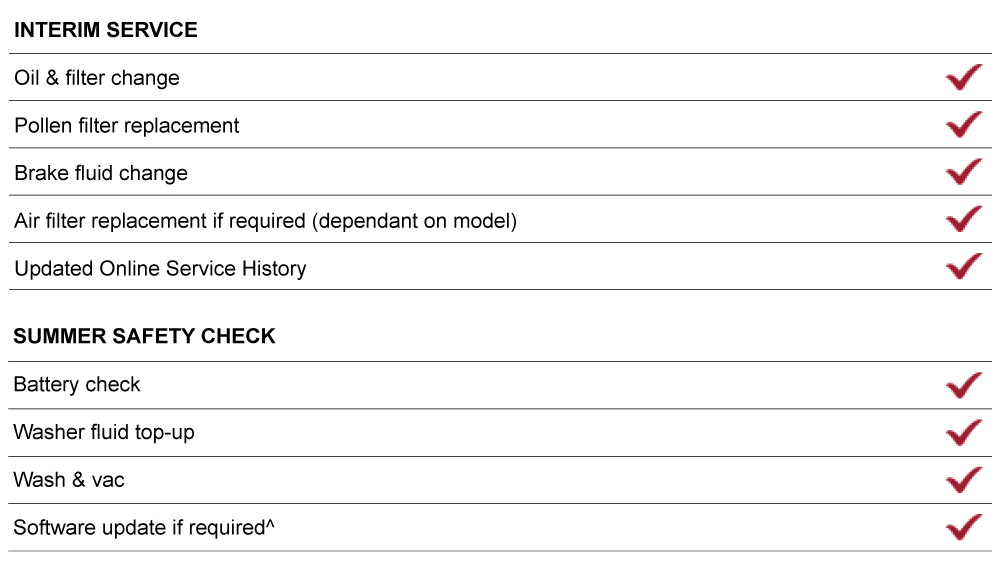
Task: Select the SUMMER SAFETY CHECK heading
Action: 144,337
